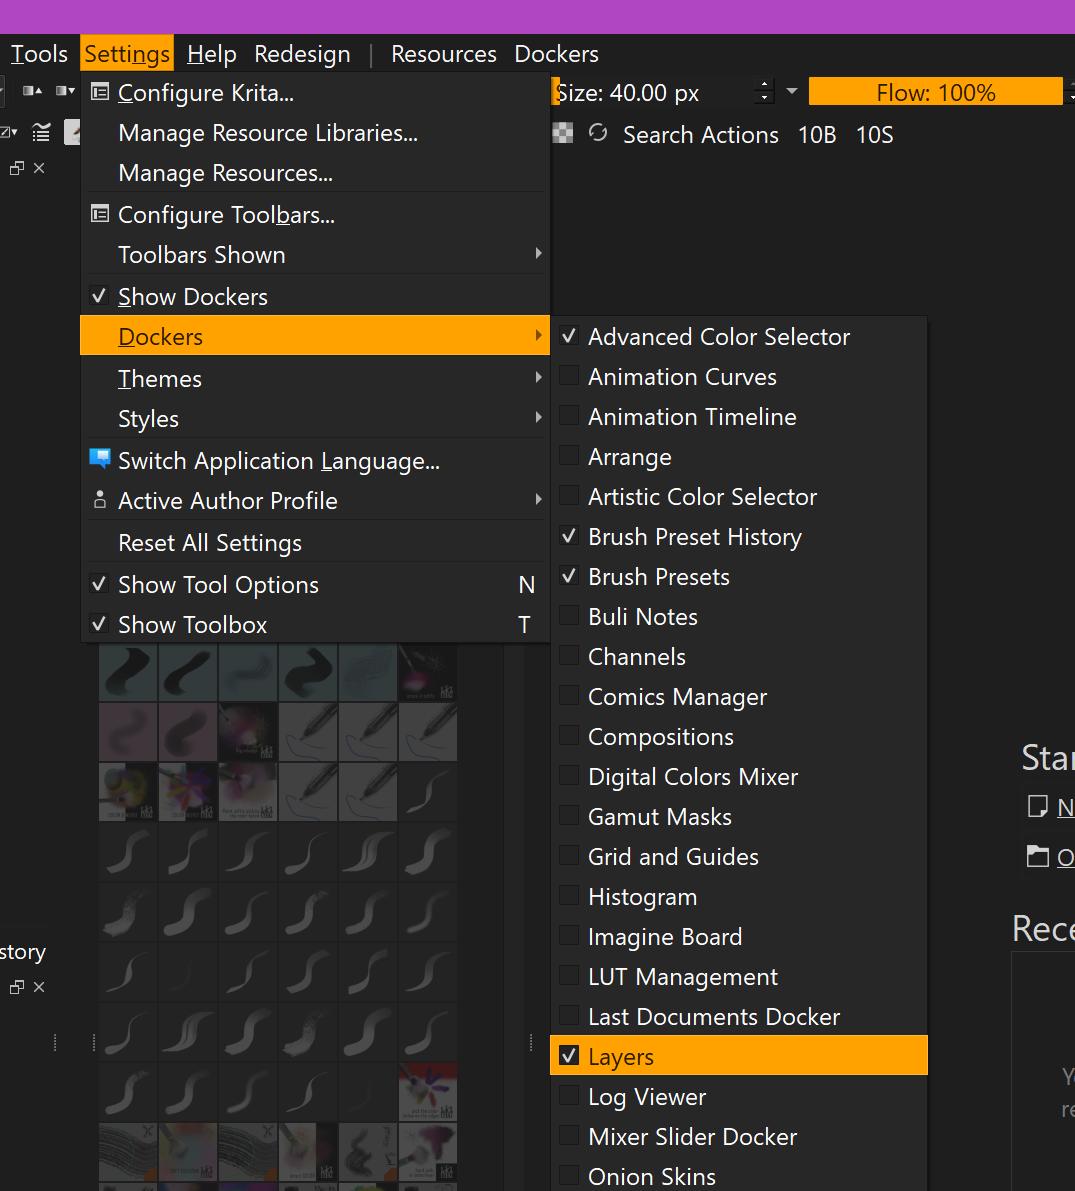Viewport: 1075px width, 1191px height.
Task: Select the yellow flower brush preset thumbnail
Action: point(128,792)
